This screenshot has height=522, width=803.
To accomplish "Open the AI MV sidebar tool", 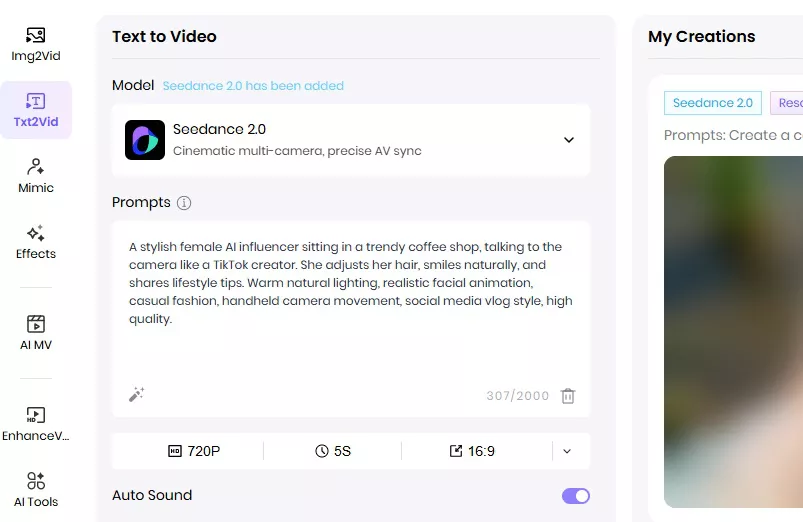I will tap(36, 333).
